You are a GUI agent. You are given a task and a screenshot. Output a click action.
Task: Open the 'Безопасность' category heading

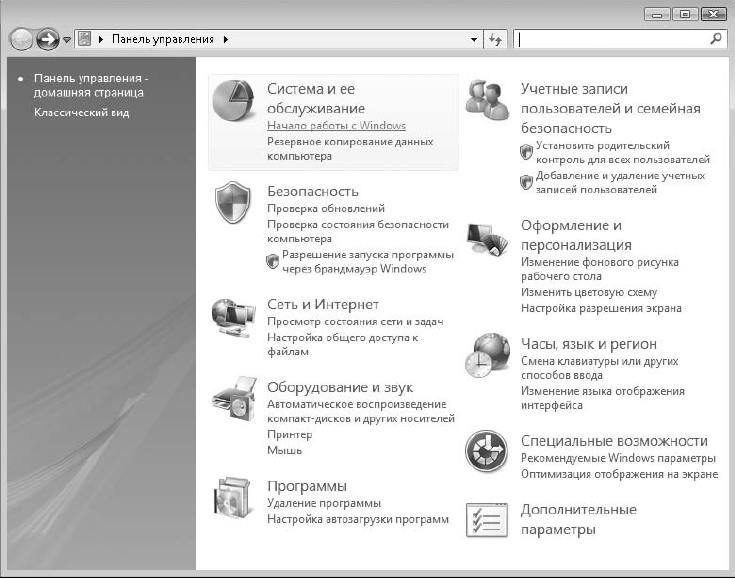pos(313,191)
